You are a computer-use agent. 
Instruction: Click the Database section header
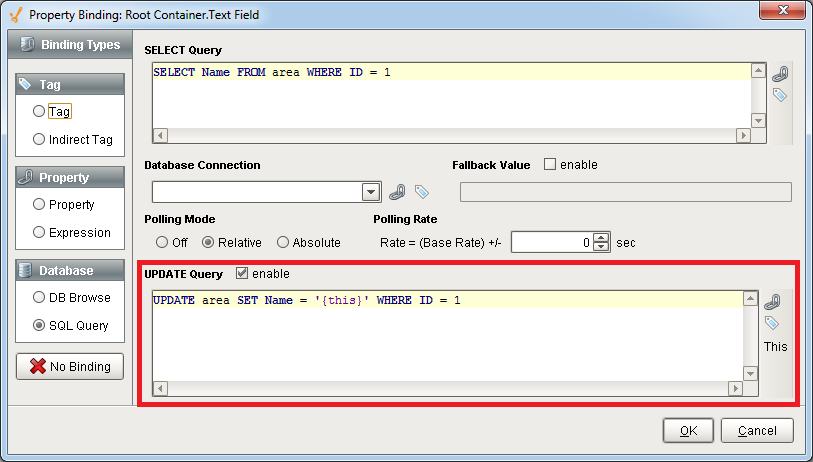coord(70,270)
